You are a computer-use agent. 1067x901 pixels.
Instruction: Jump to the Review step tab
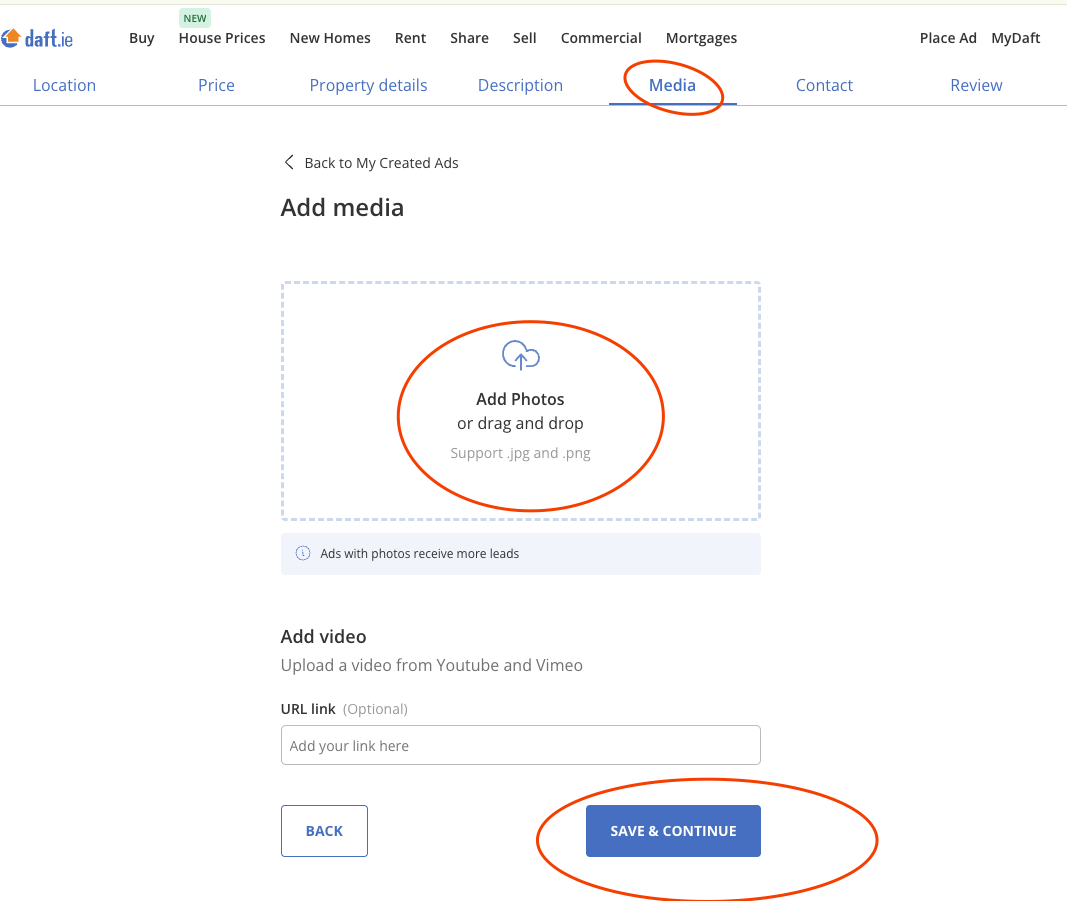point(976,85)
